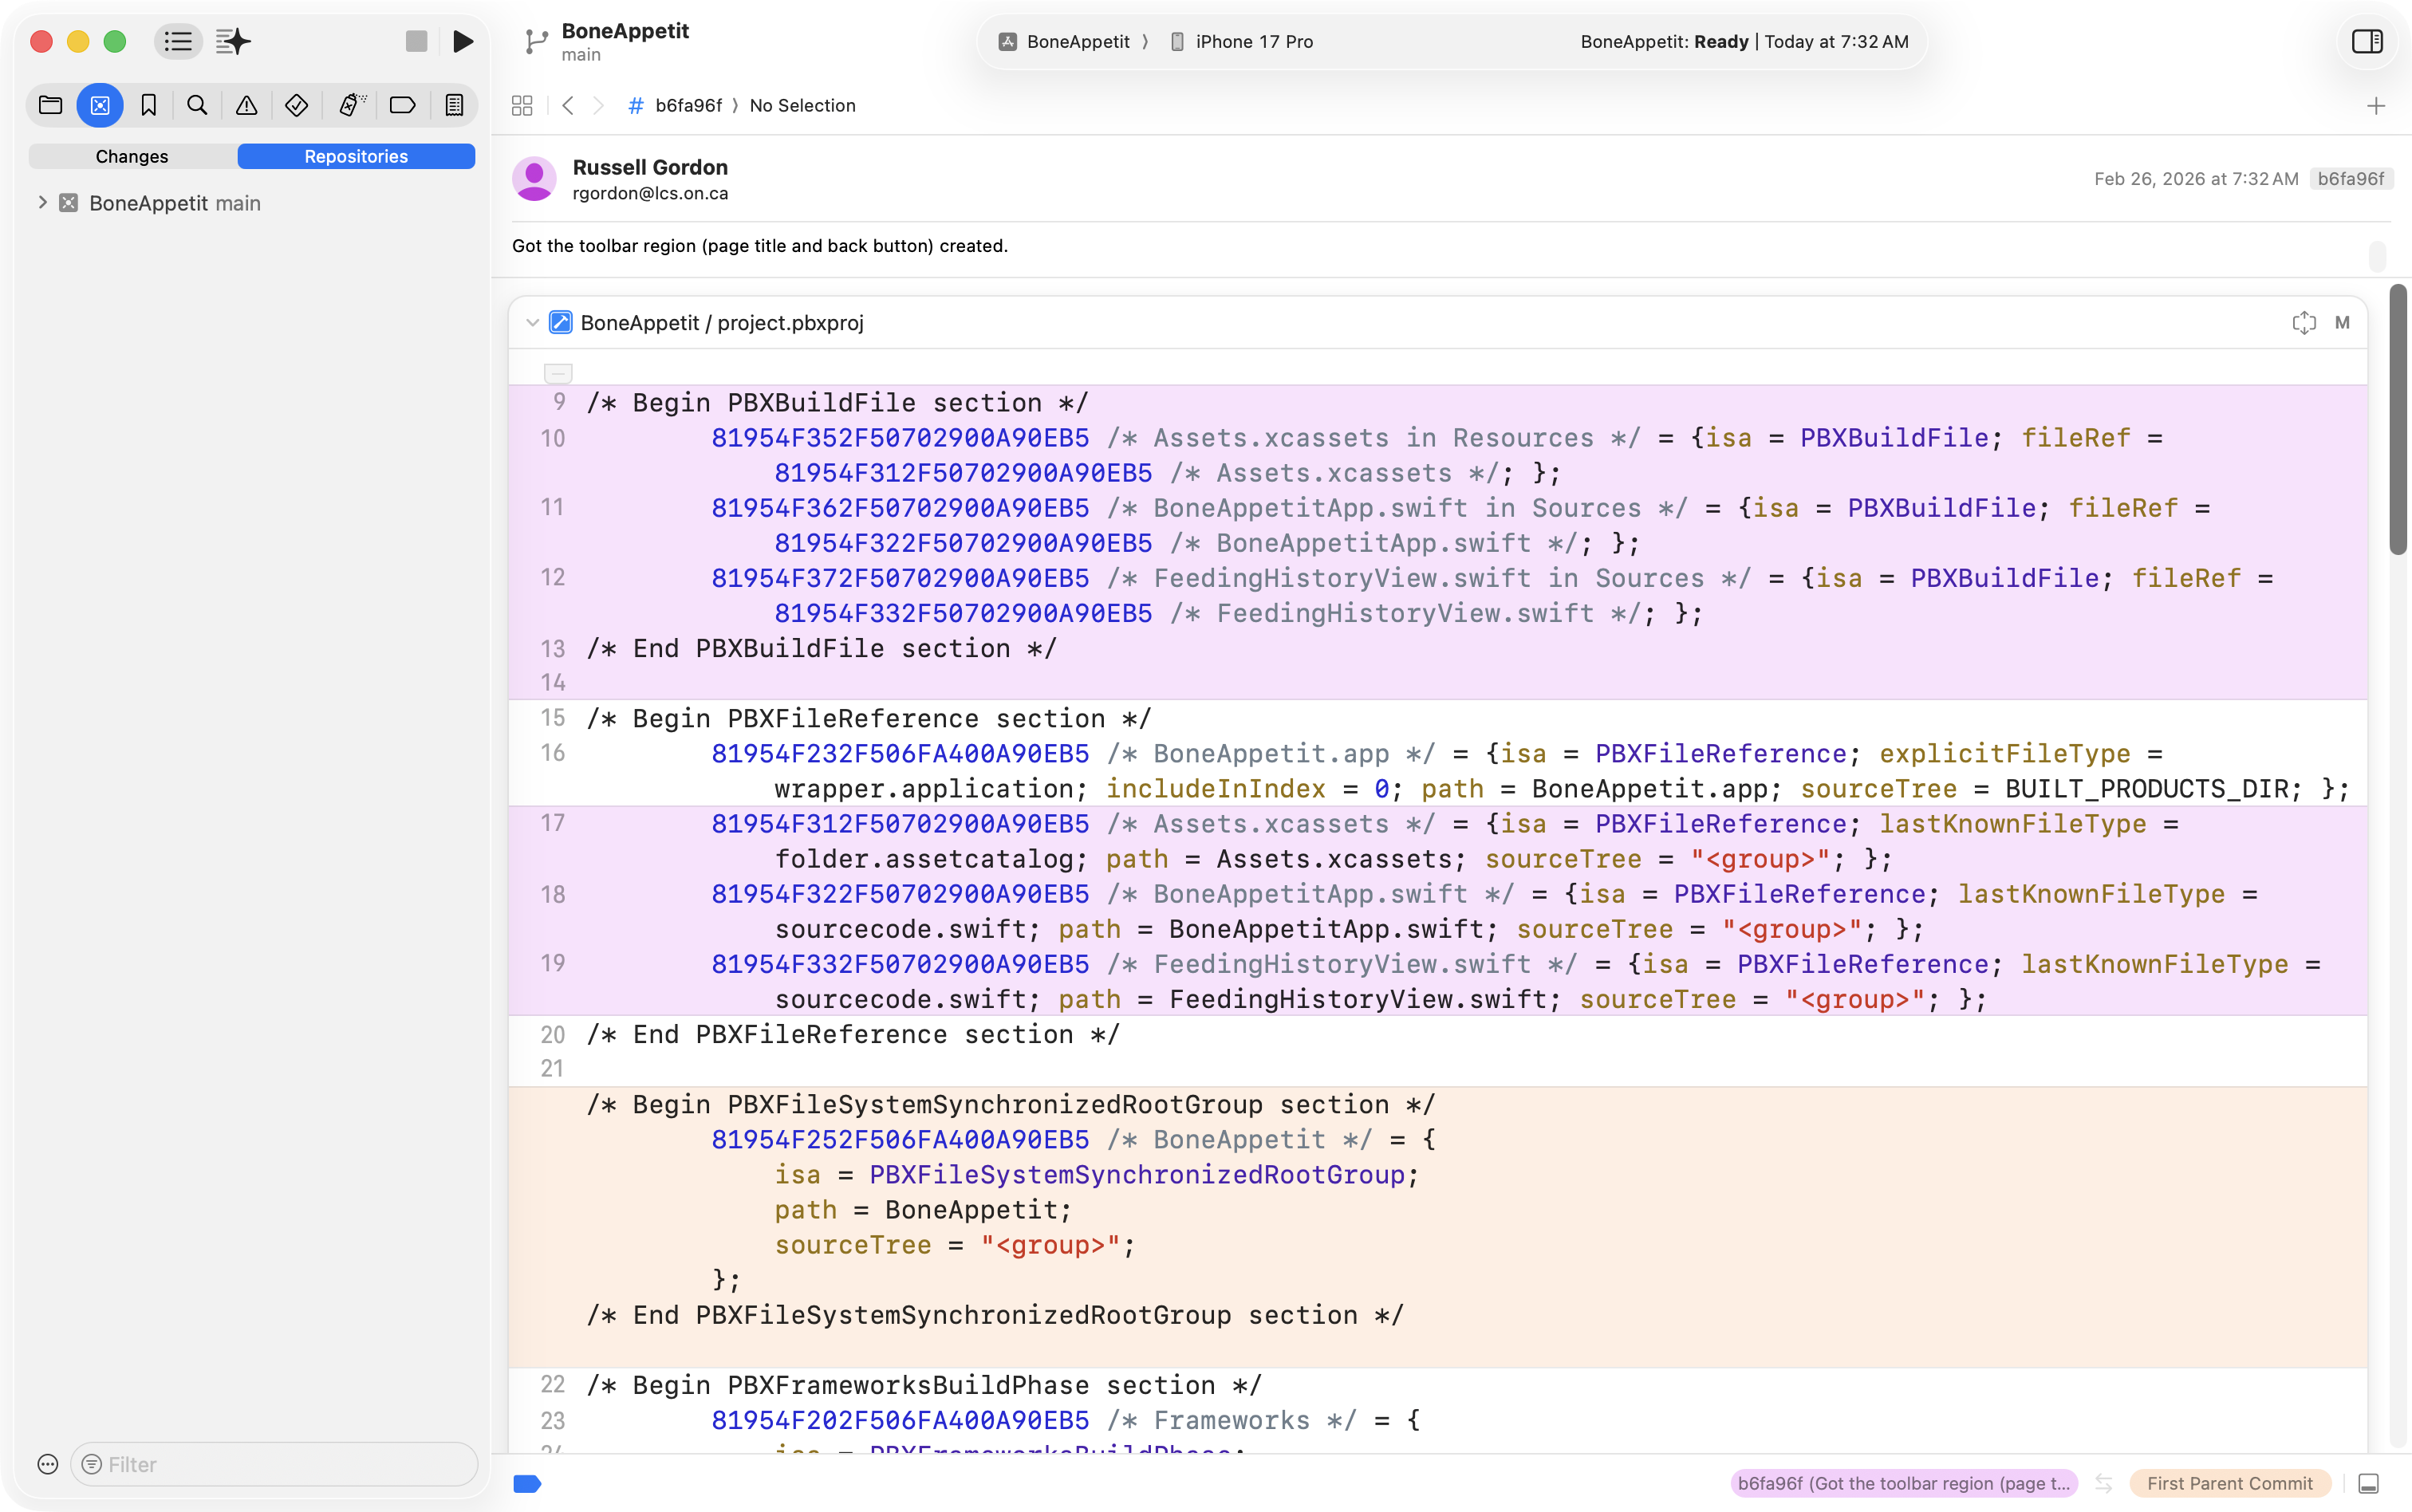Toggle the debug area at the bottom right

coord(2368,1483)
